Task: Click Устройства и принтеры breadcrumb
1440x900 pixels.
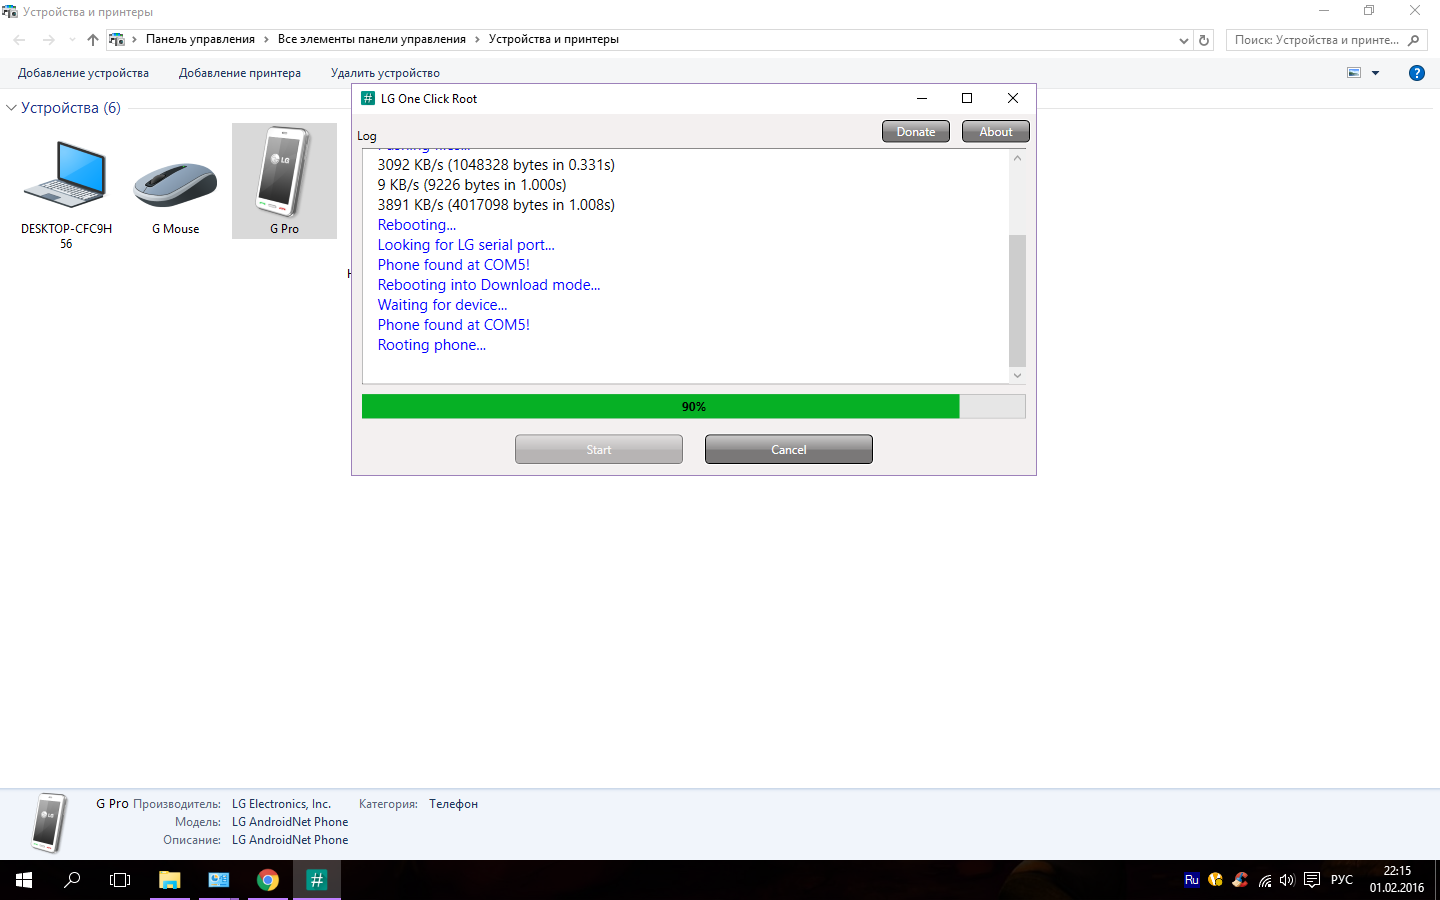Action: point(554,39)
